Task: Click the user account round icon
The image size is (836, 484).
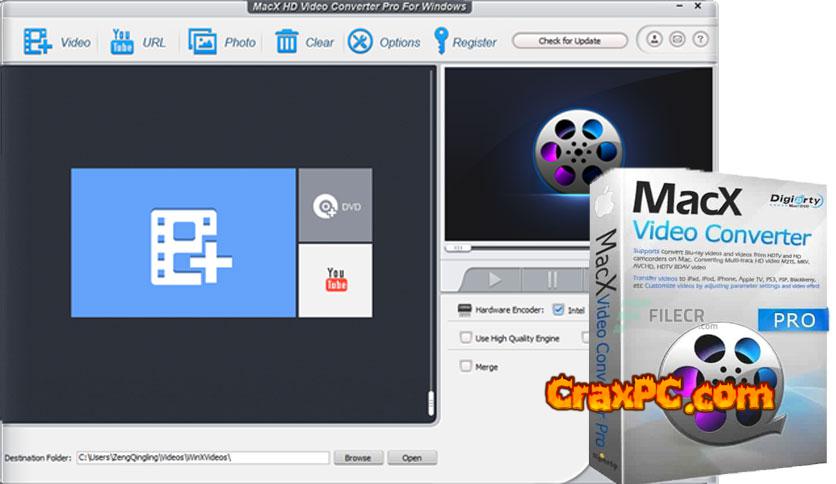Action: (654, 41)
